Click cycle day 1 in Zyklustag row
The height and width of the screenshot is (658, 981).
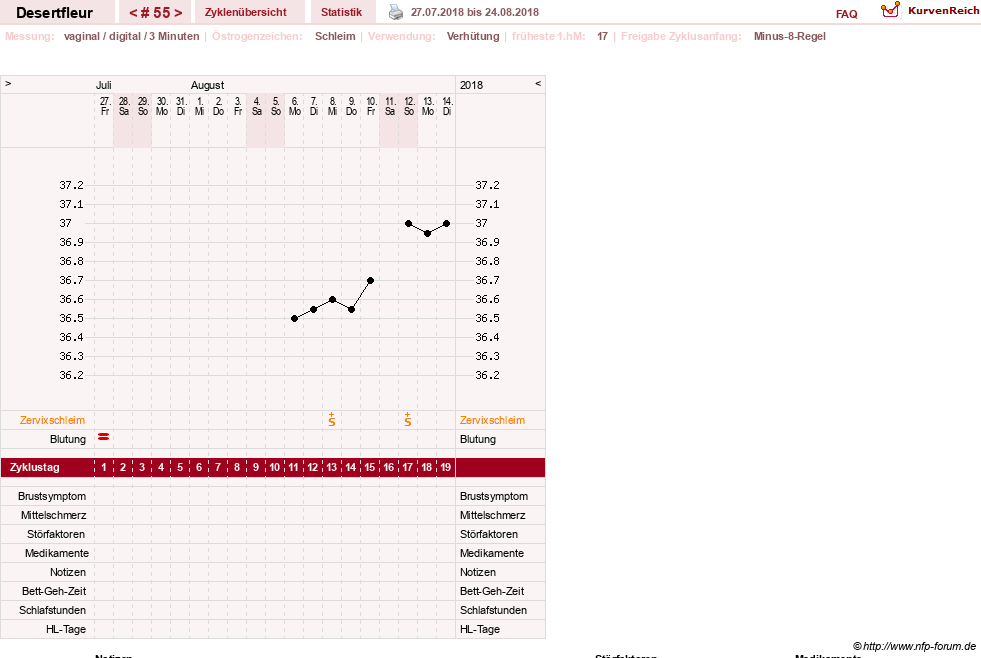pyautogui.click(x=104, y=467)
